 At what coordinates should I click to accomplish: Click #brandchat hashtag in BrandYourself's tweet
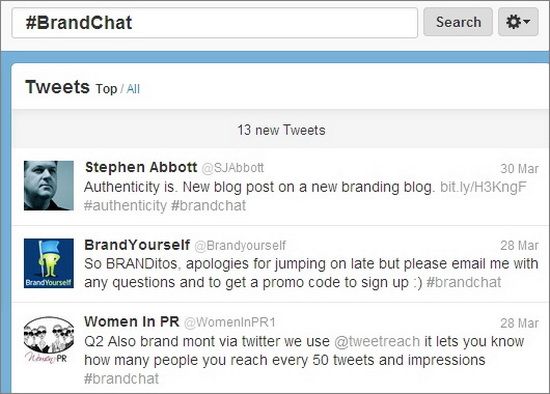point(464,282)
